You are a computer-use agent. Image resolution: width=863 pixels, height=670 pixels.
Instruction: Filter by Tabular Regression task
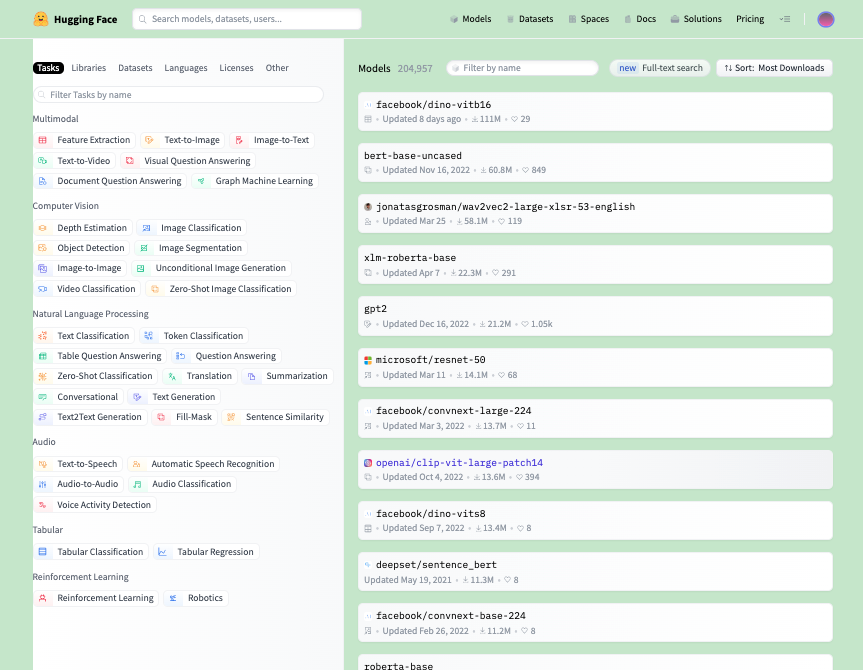(206, 552)
